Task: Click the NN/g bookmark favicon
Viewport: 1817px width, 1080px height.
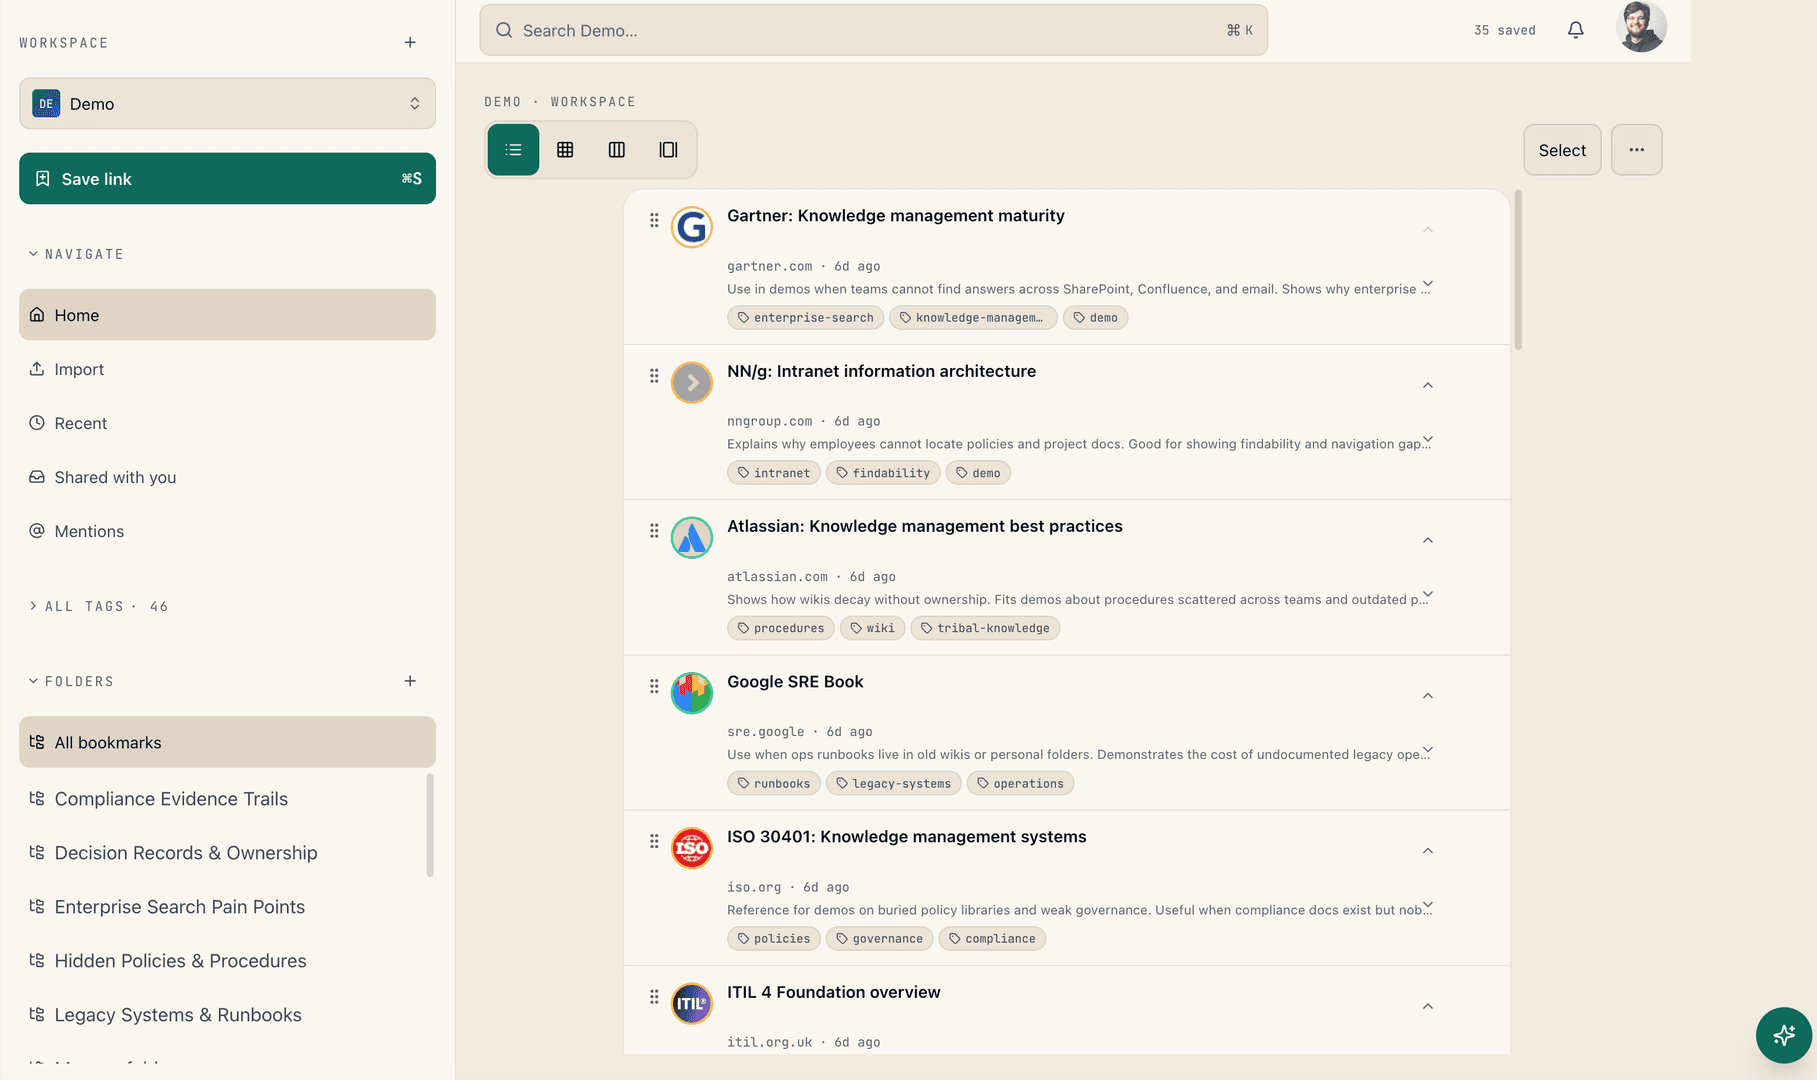Action: point(692,382)
